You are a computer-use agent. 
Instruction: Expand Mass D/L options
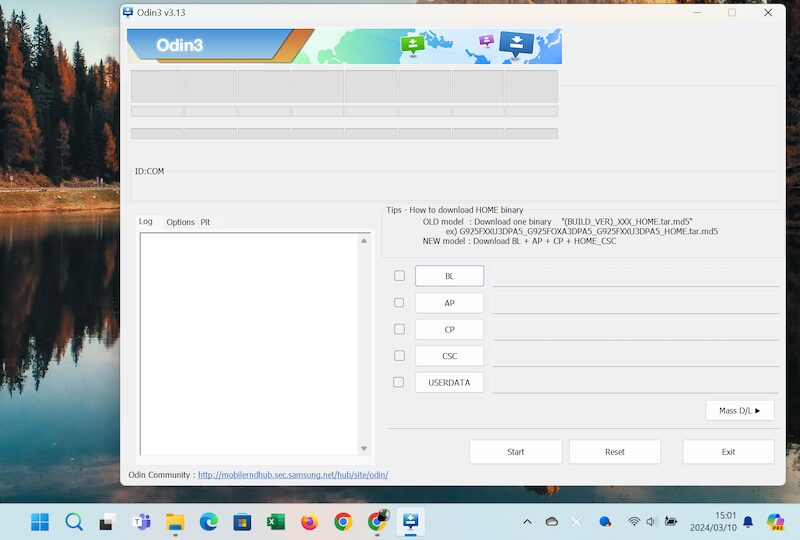(x=739, y=410)
